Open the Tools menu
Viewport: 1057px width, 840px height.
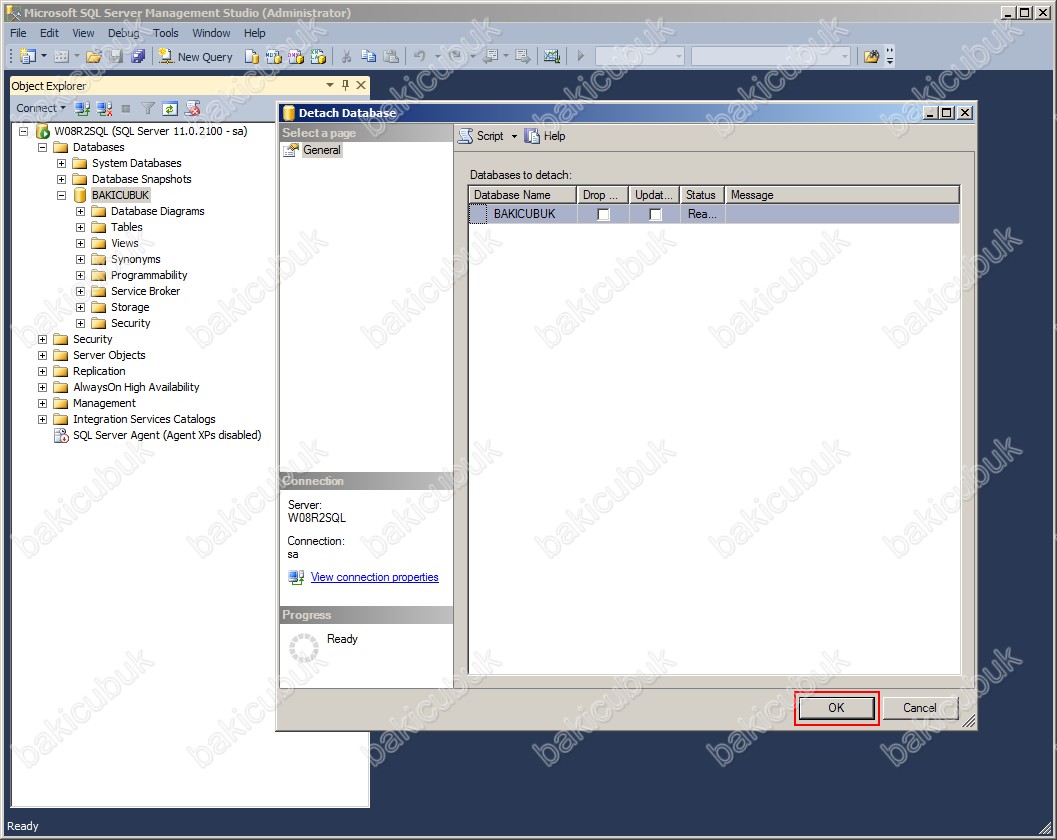coord(165,33)
